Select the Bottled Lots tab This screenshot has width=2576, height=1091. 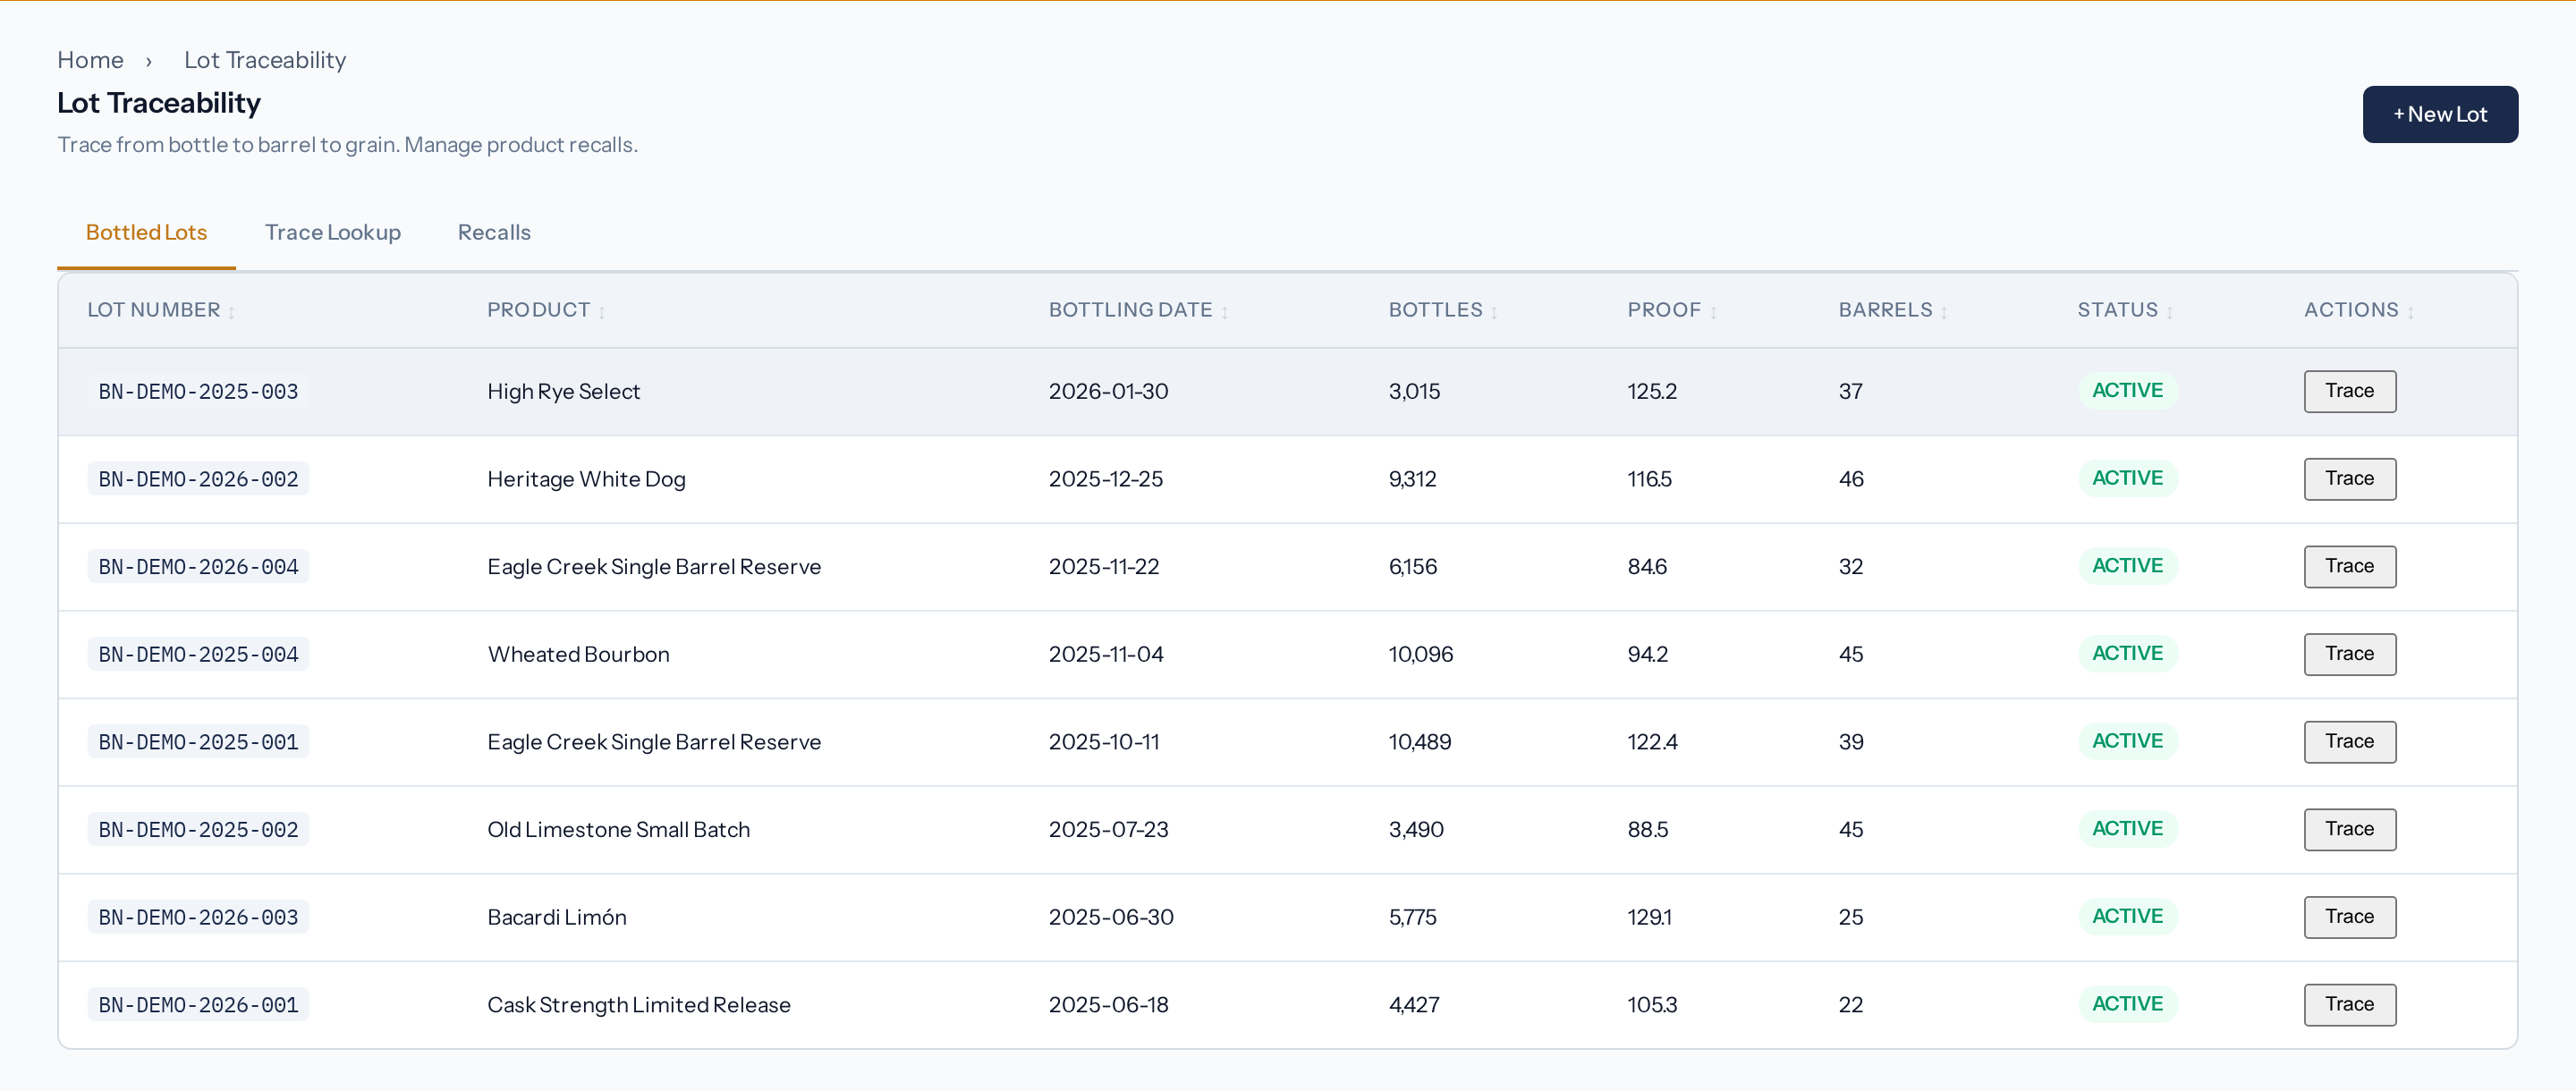[x=146, y=232]
